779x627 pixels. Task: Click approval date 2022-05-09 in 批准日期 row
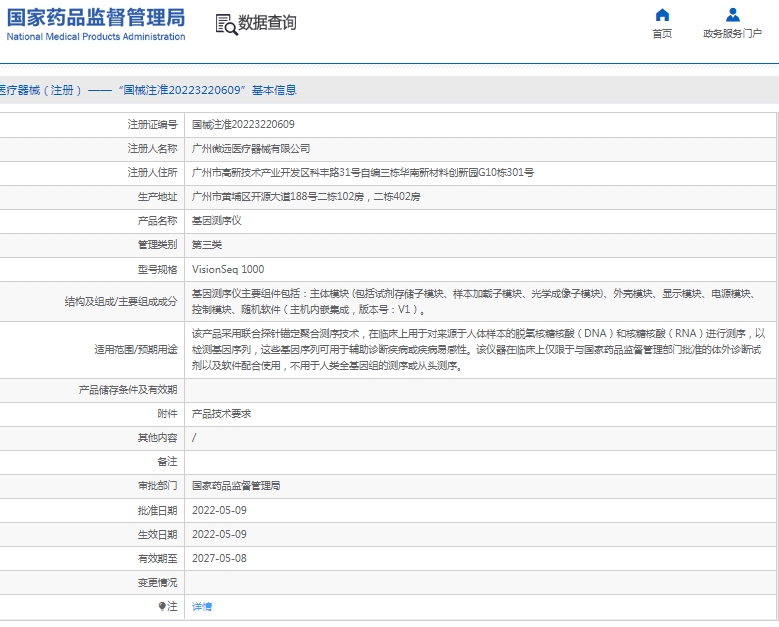tap(219, 510)
